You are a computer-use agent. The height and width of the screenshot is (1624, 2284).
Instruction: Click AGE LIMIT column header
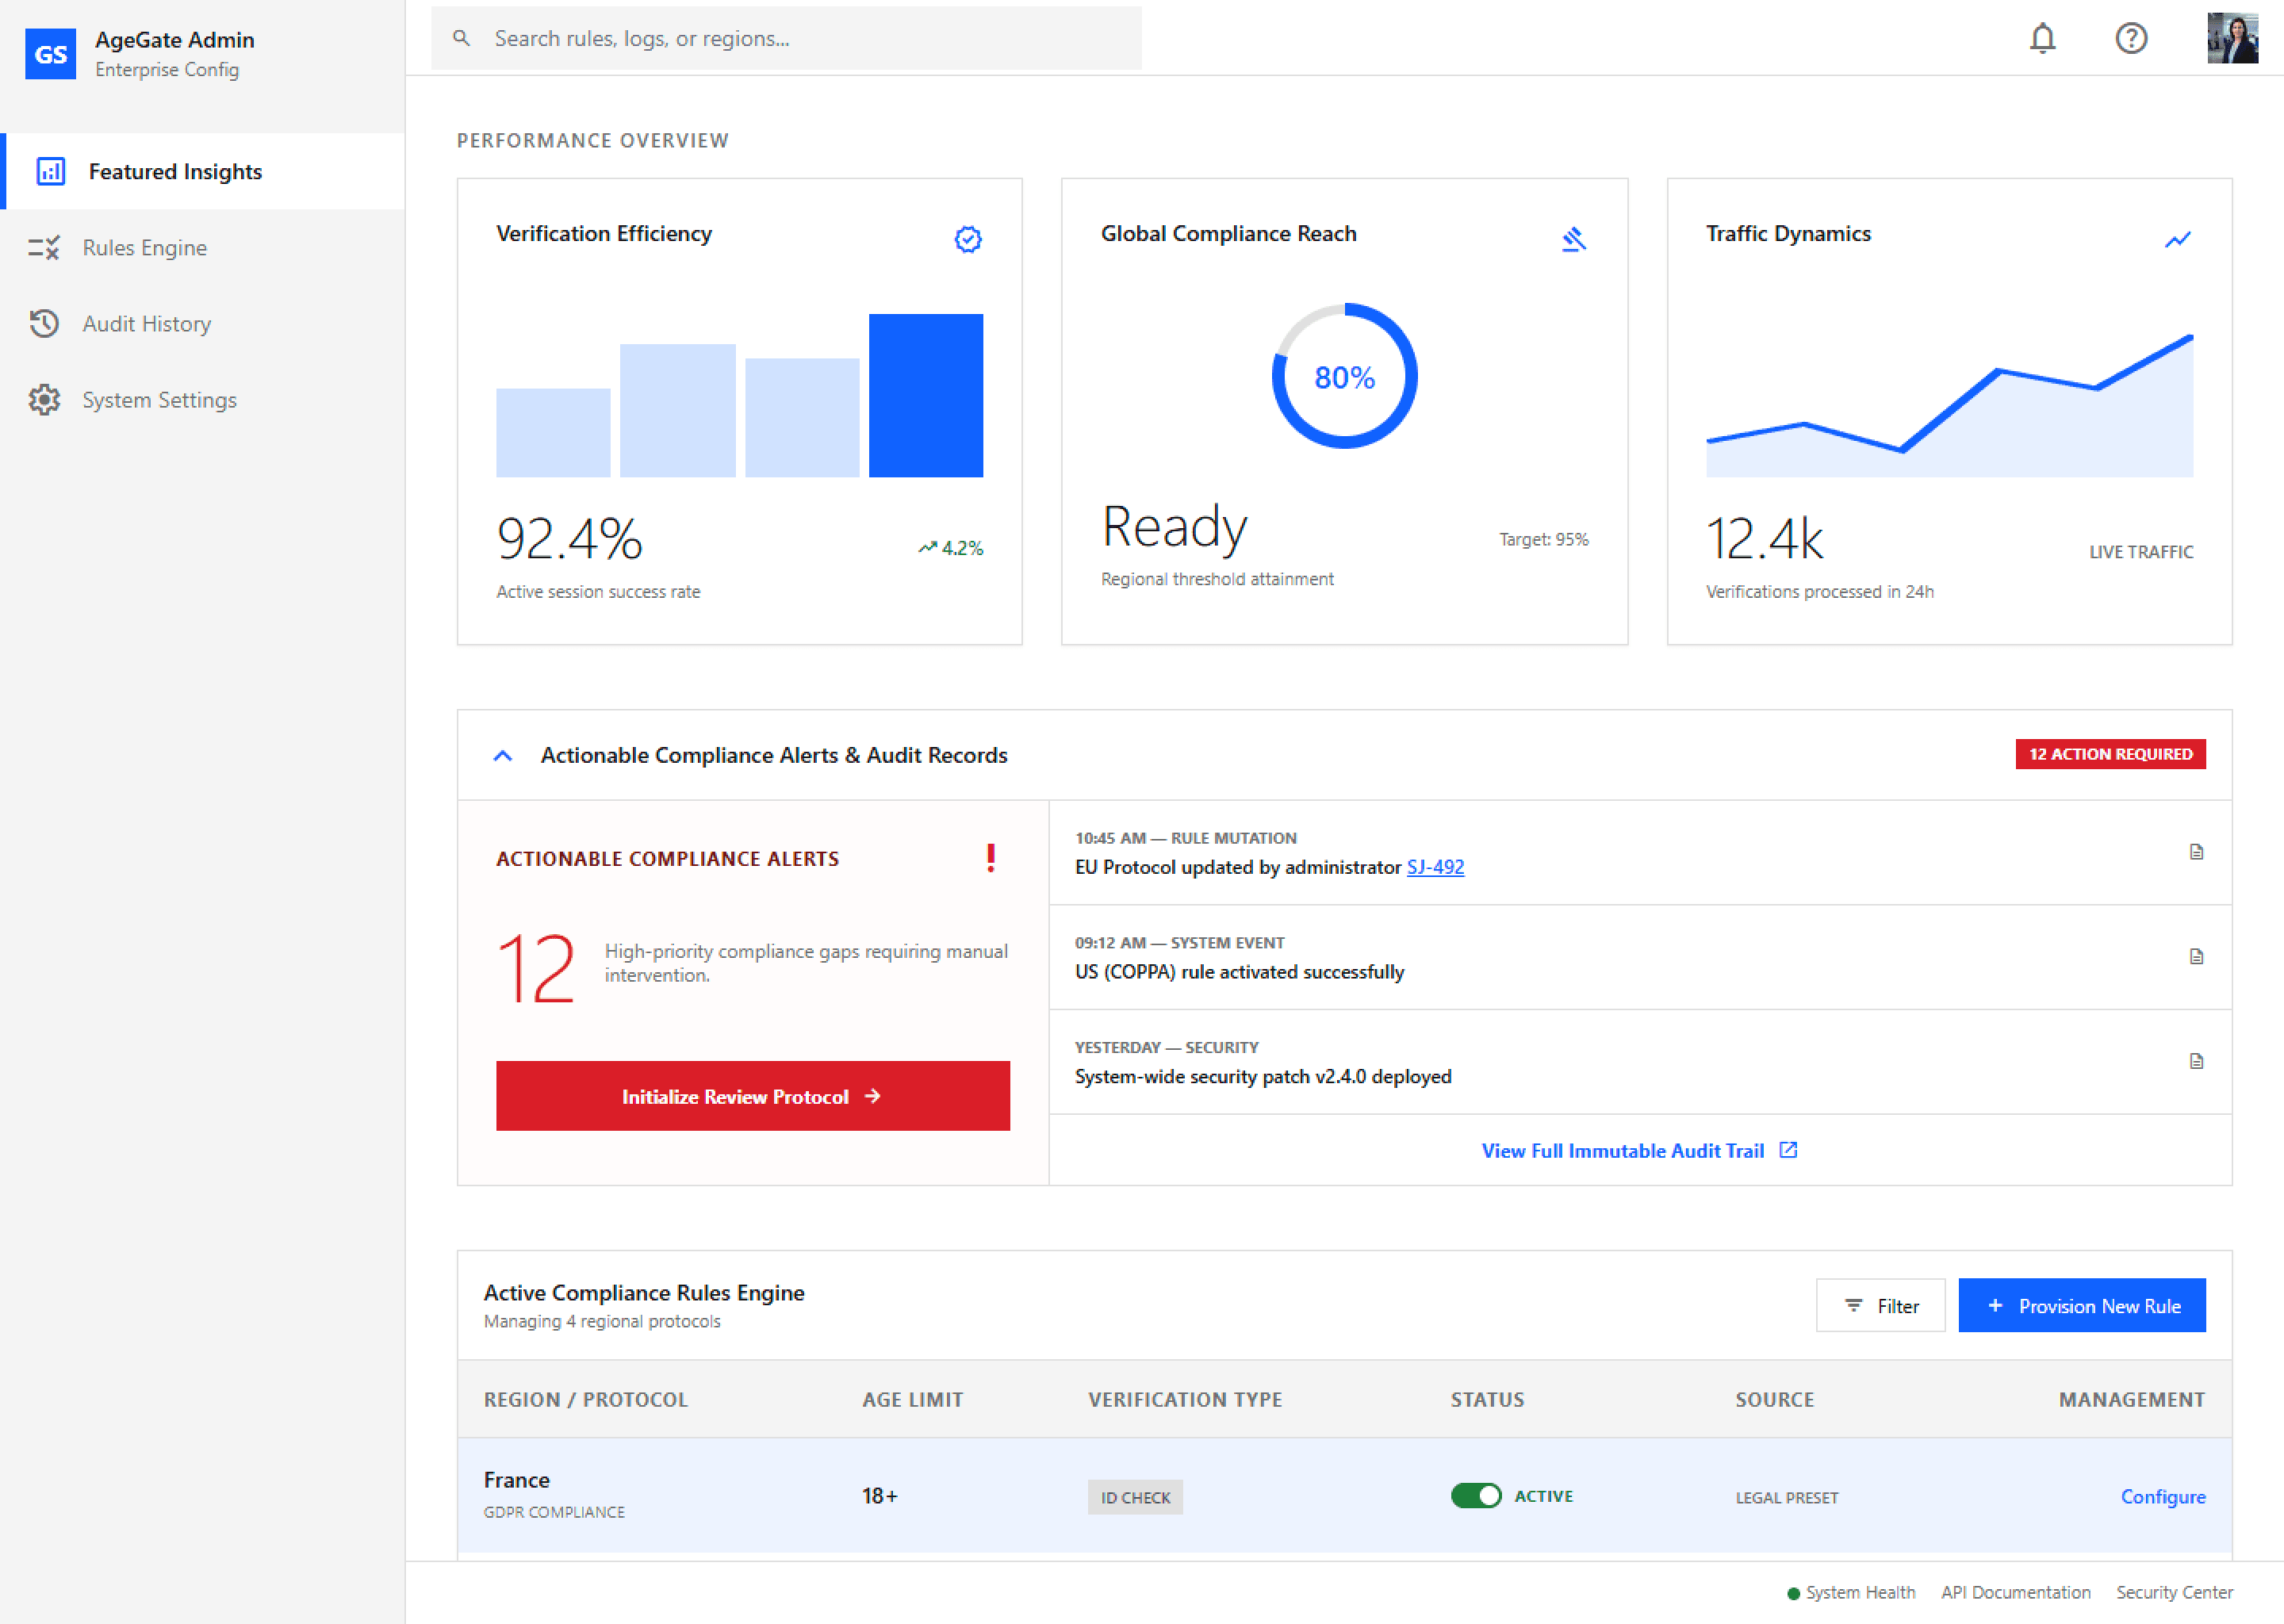point(912,1399)
